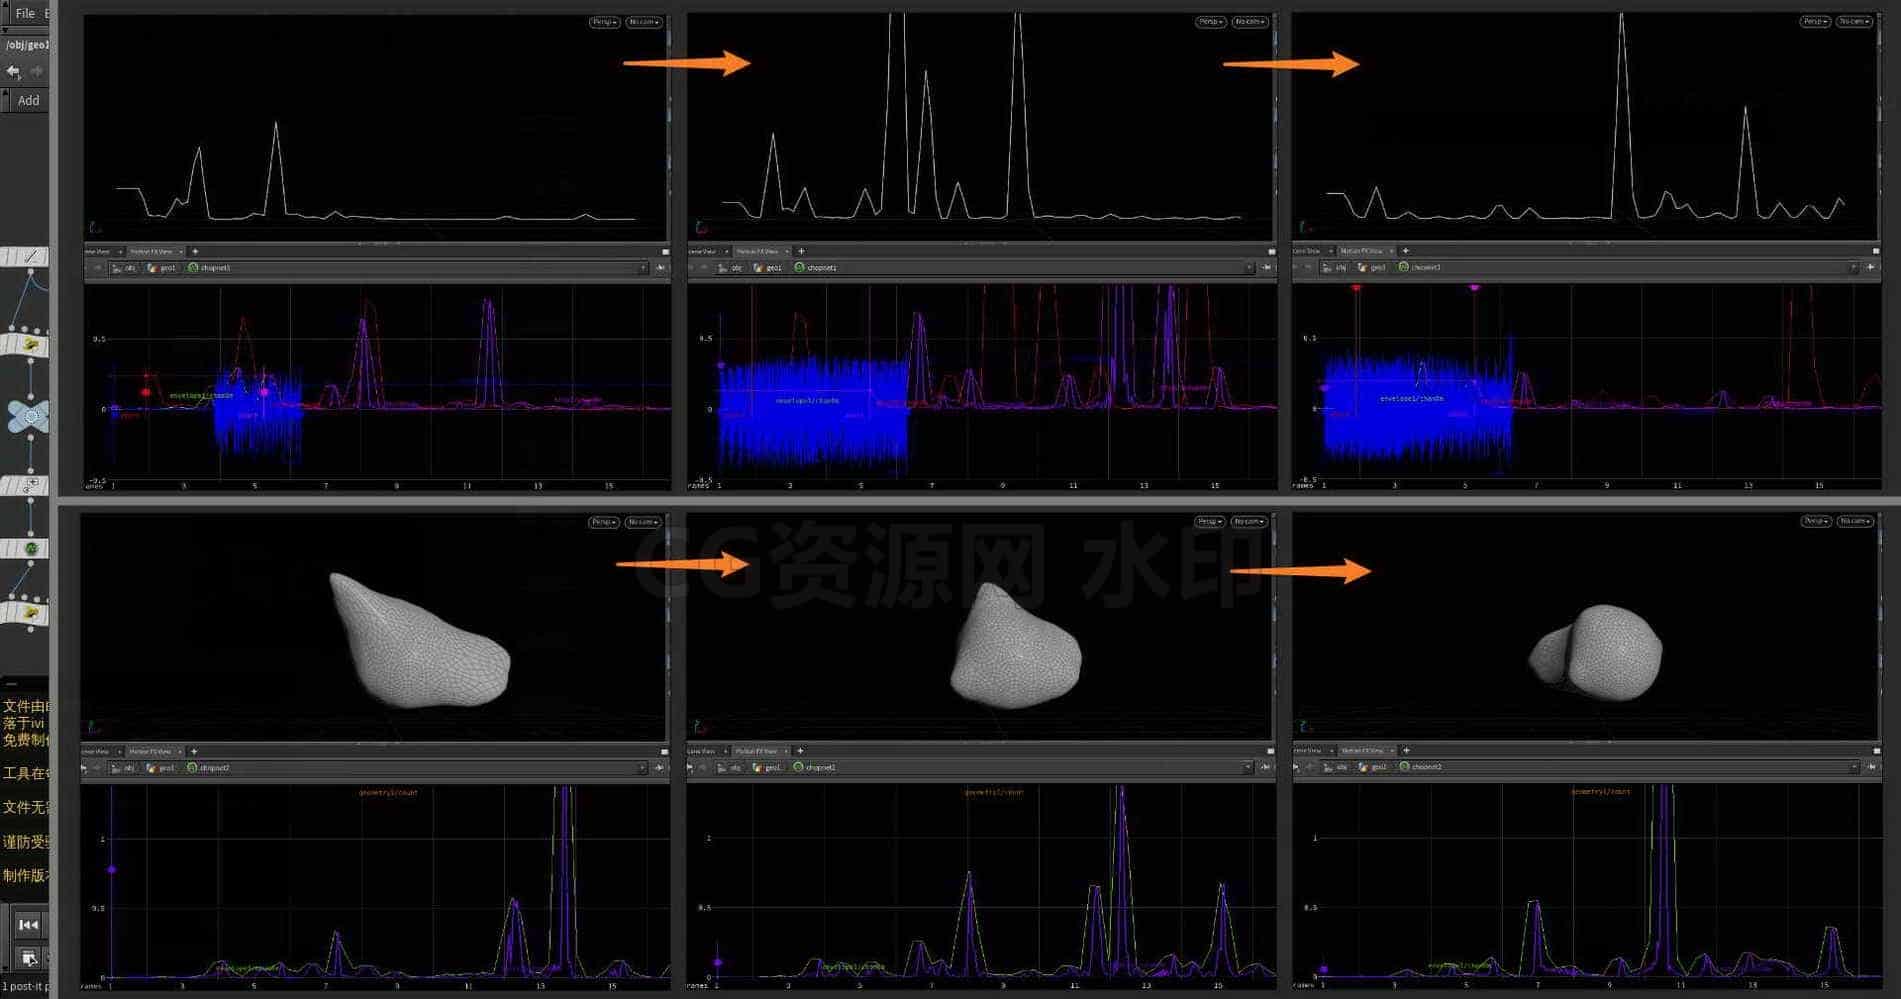
Task: Open path history arrow in top-left path bar
Action: (x=643, y=268)
